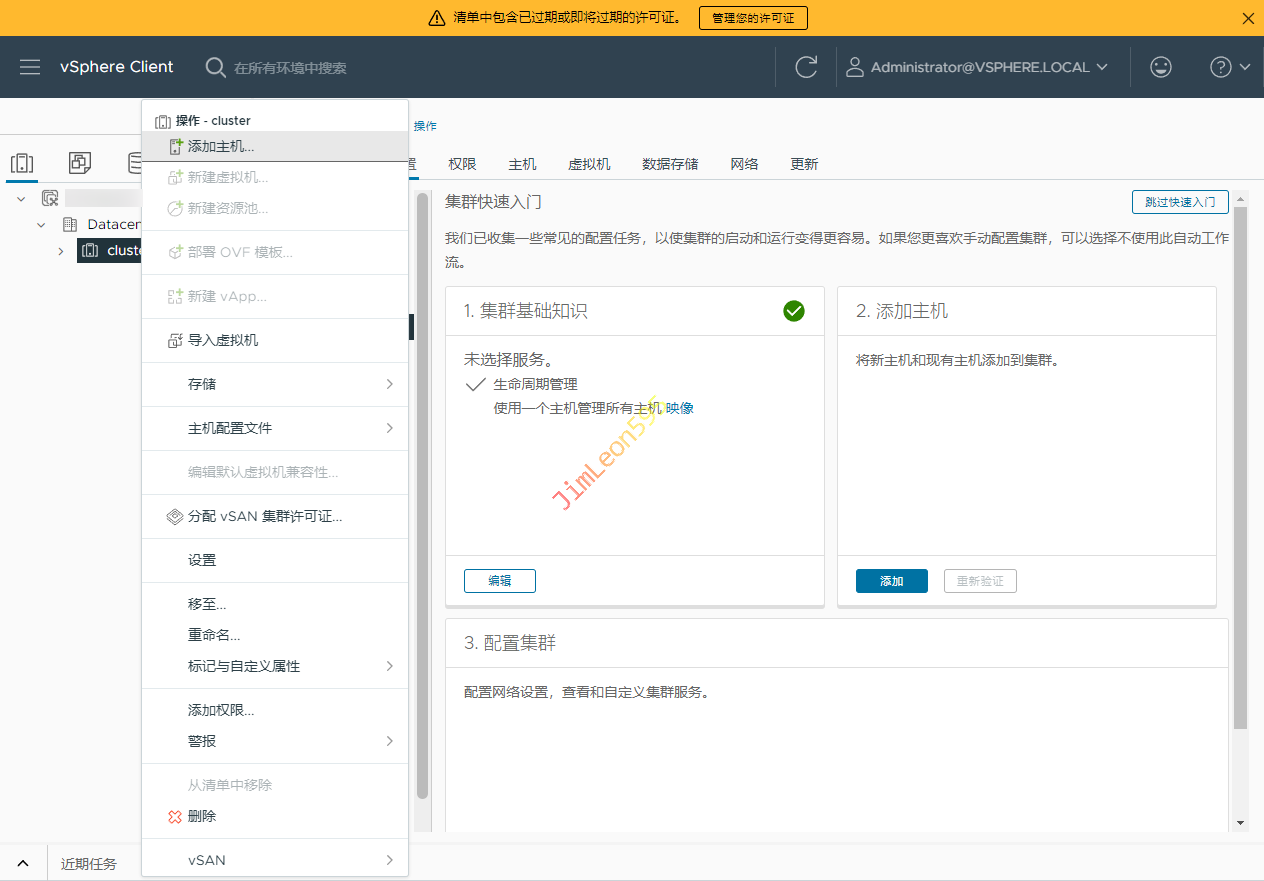The width and height of the screenshot is (1264, 881).
Task: Collapse the Datacenter tree node
Action: pos(41,225)
